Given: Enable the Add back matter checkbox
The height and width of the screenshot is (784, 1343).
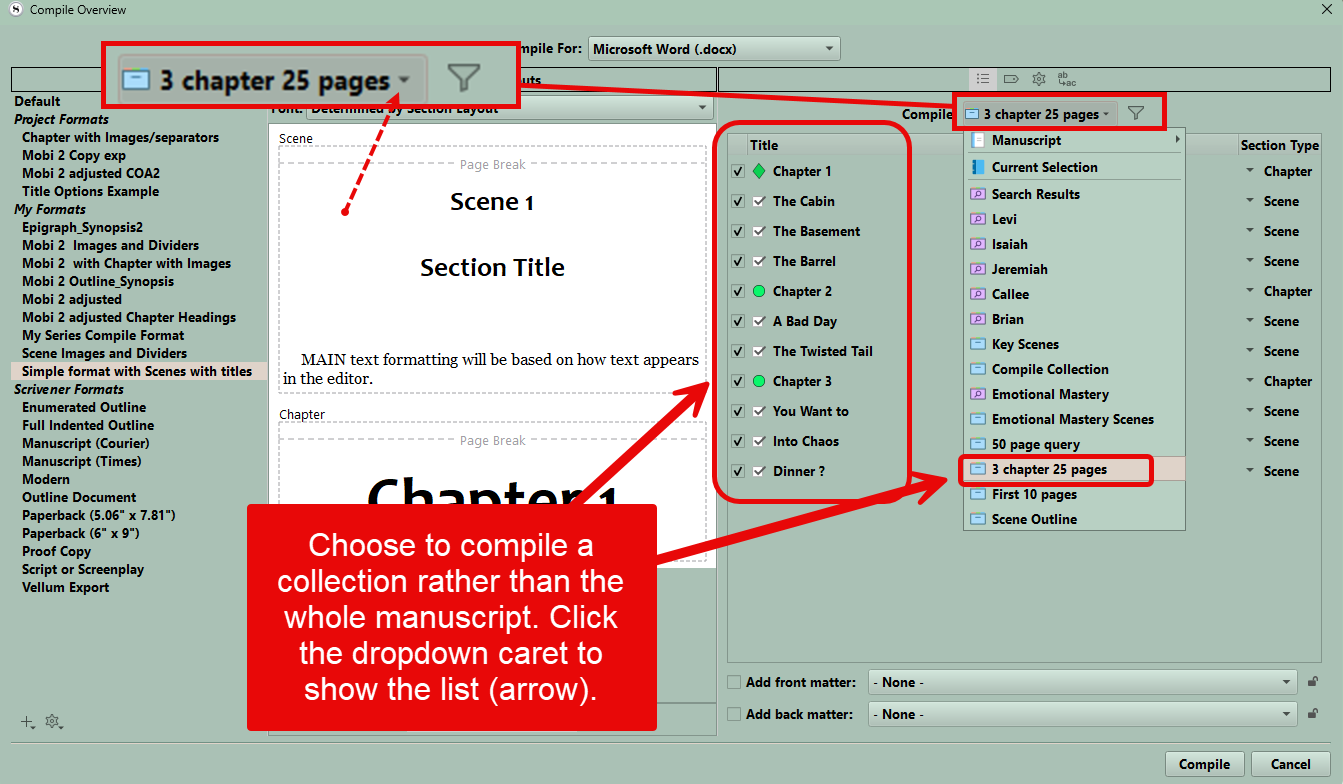Looking at the screenshot, I should point(734,714).
